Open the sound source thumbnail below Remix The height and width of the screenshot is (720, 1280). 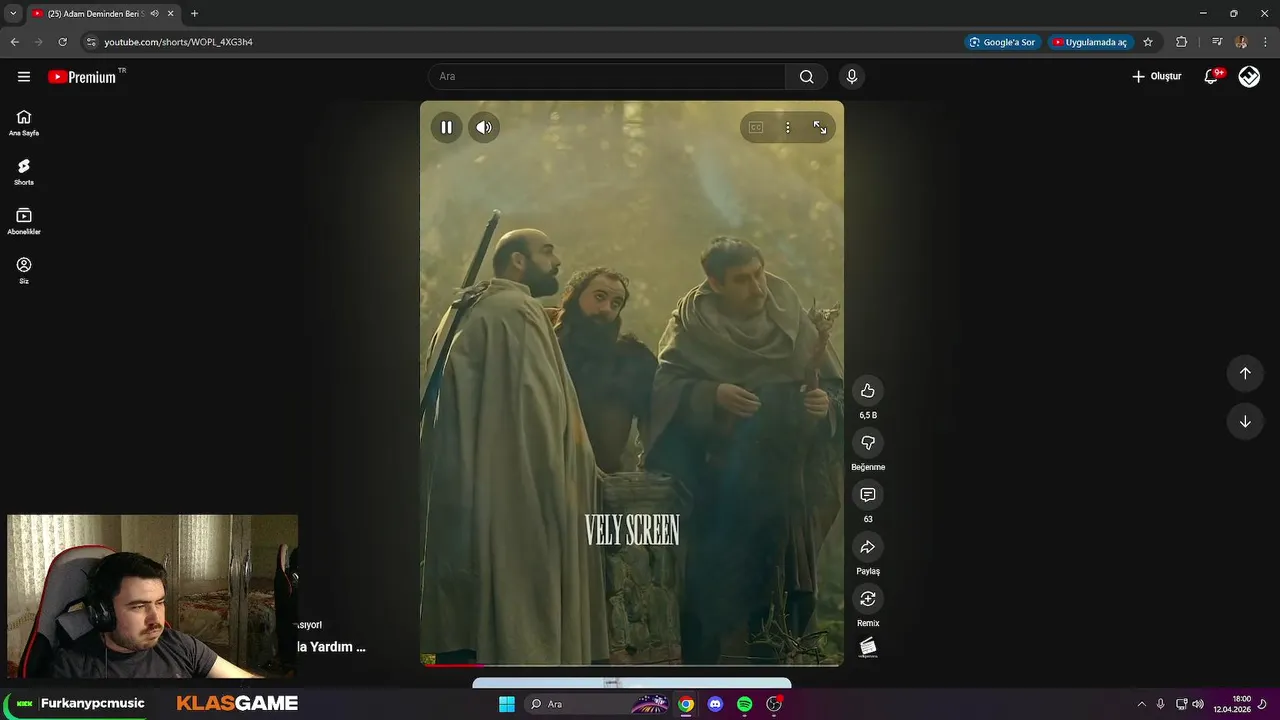pyautogui.click(x=868, y=648)
